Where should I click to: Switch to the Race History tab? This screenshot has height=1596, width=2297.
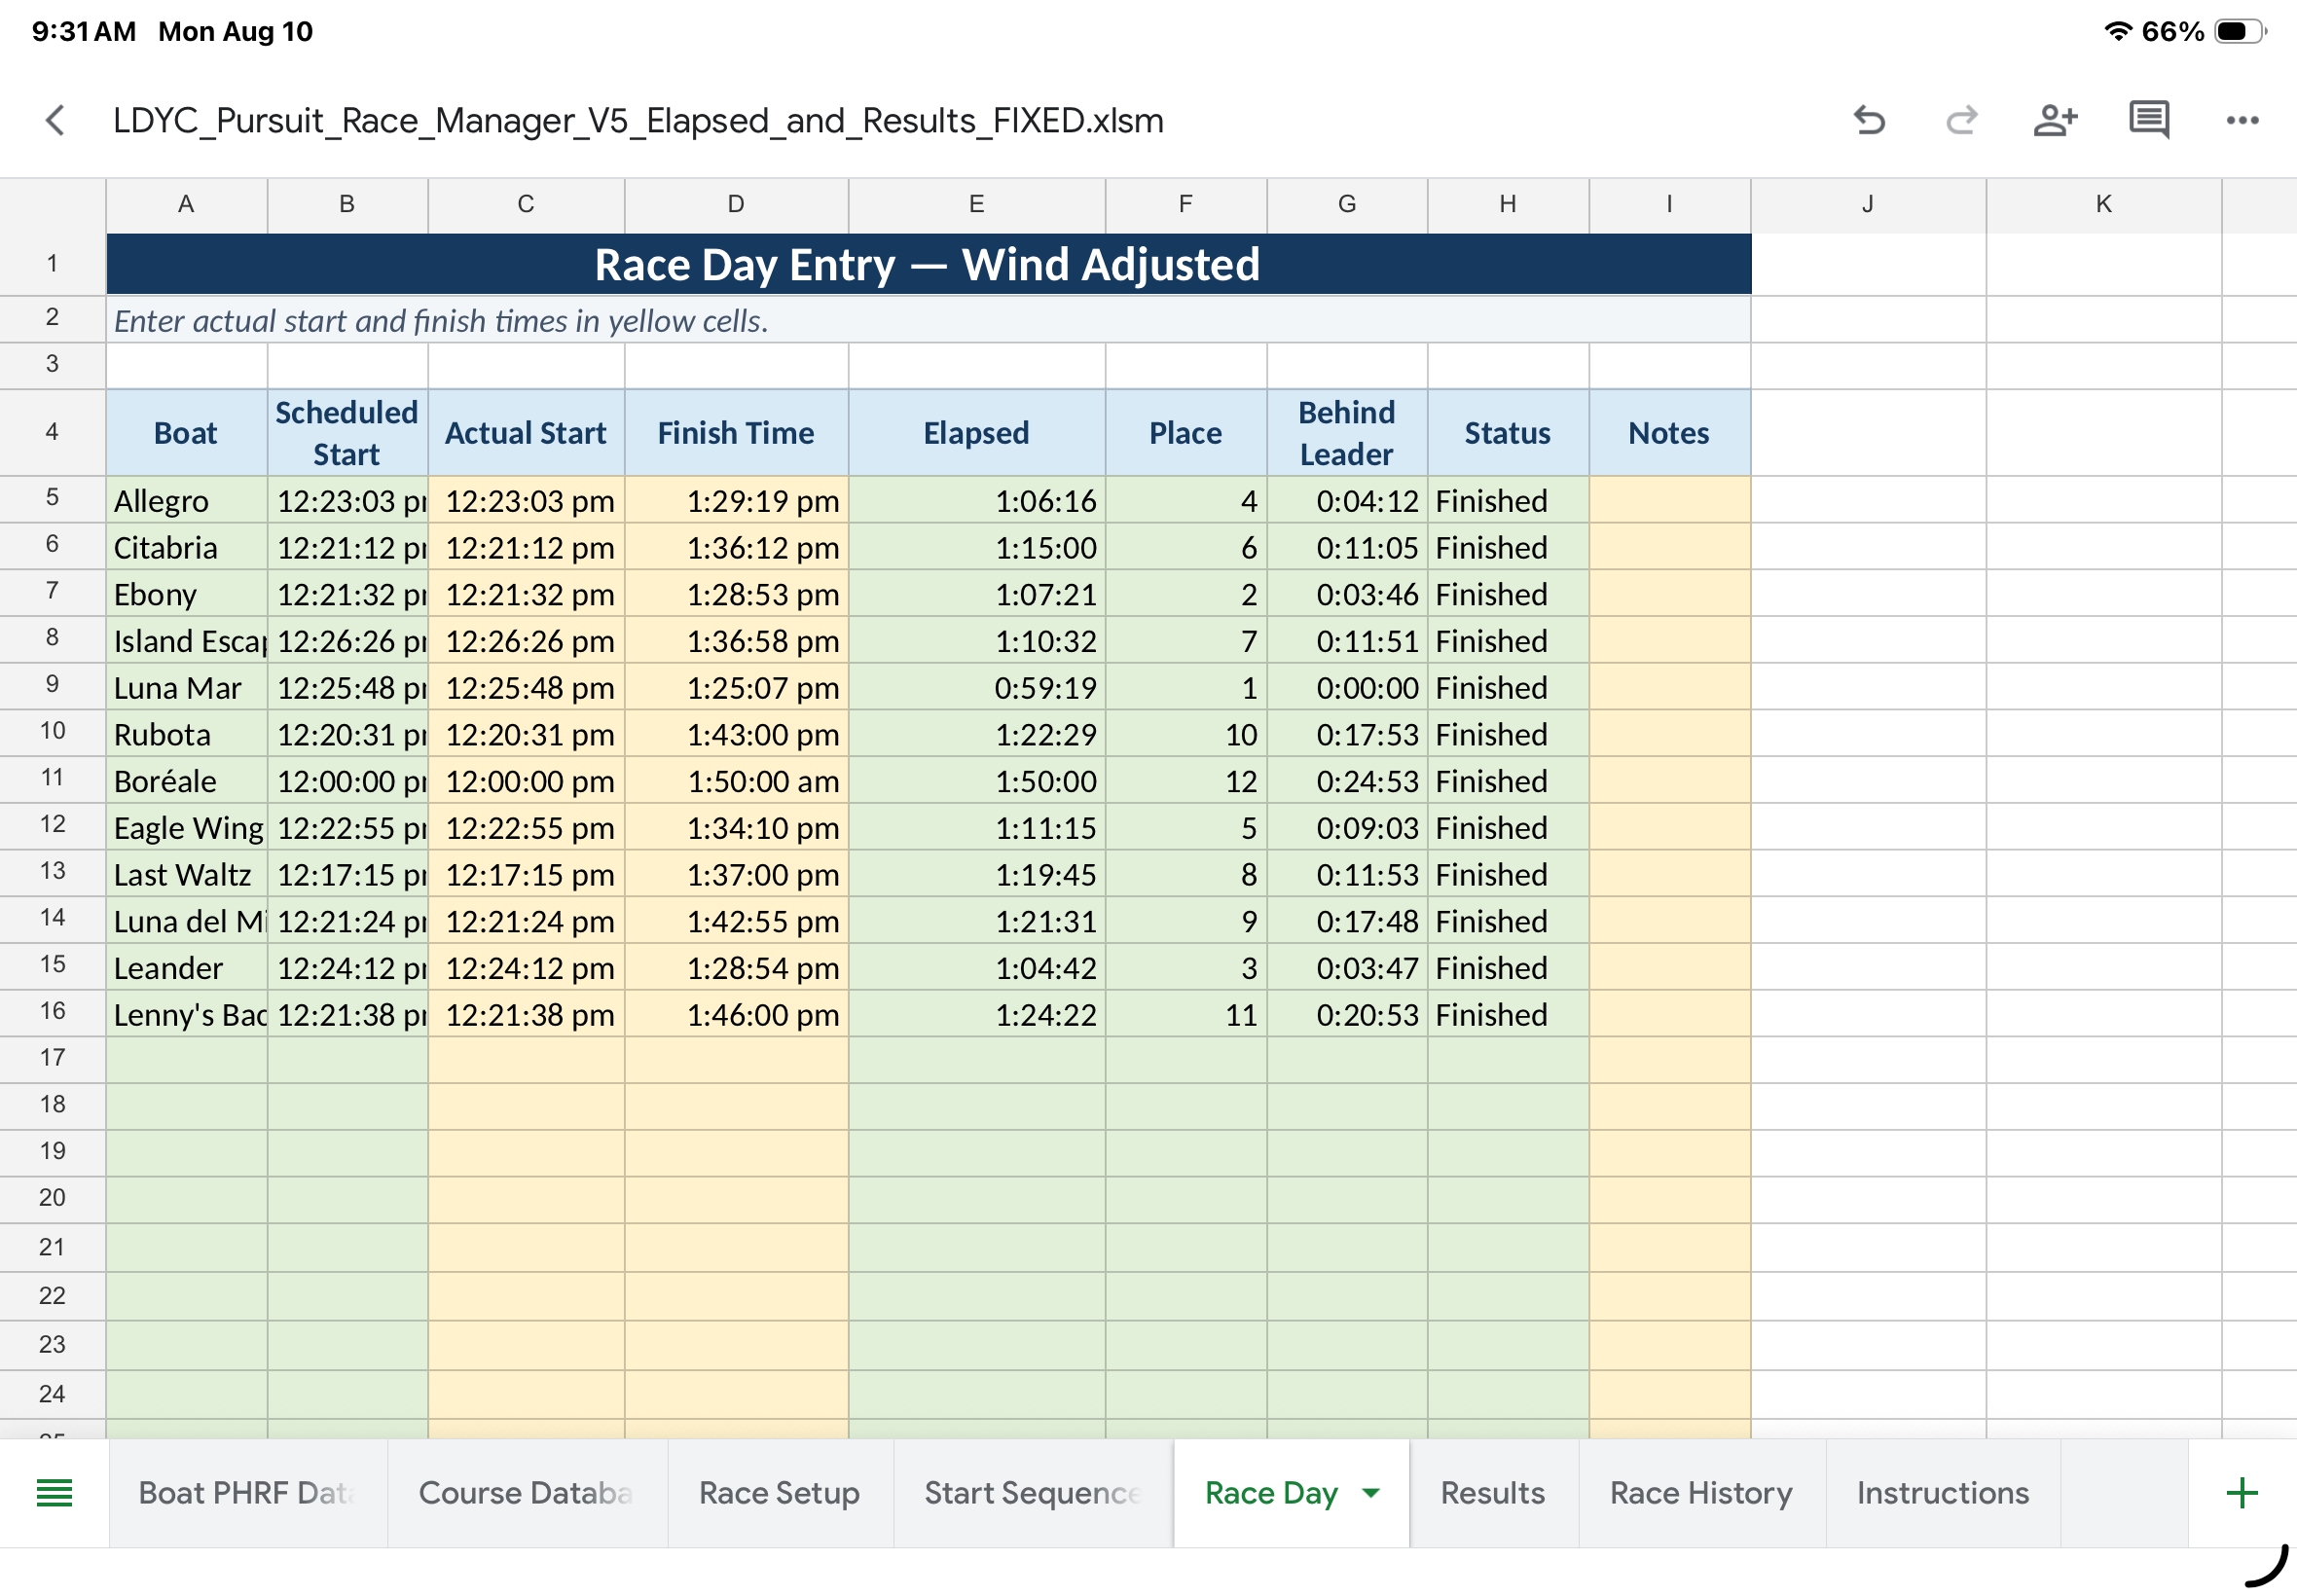pyautogui.click(x=1701, y=1493)
